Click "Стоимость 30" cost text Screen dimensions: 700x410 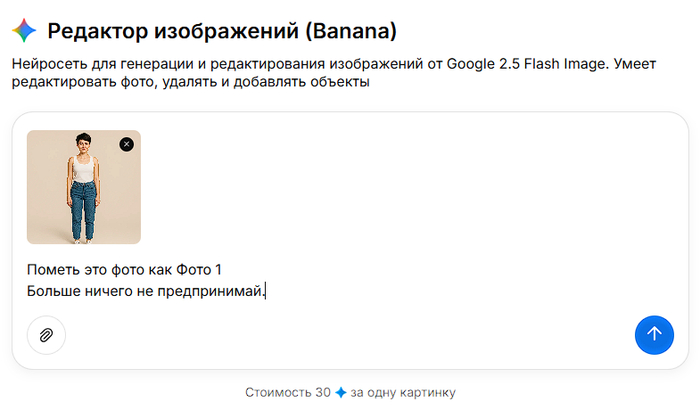click(x=288, y=393)
